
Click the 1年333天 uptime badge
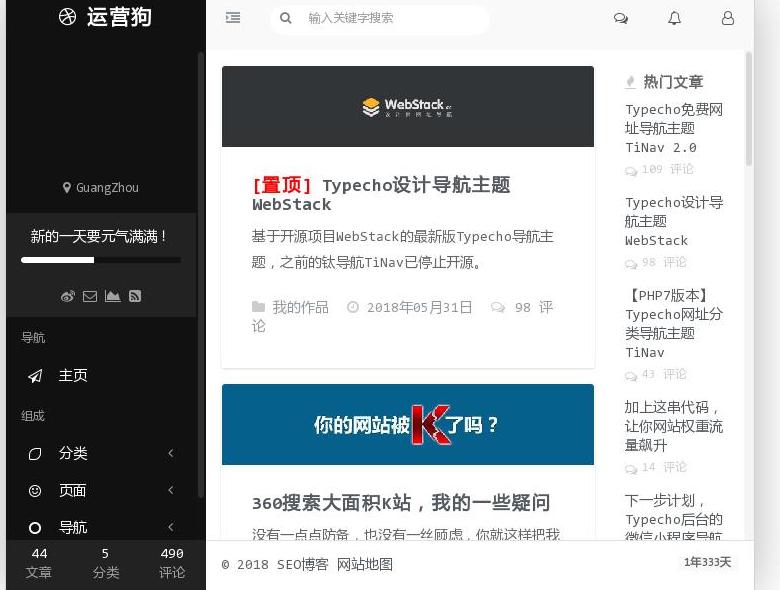(707, 562)
